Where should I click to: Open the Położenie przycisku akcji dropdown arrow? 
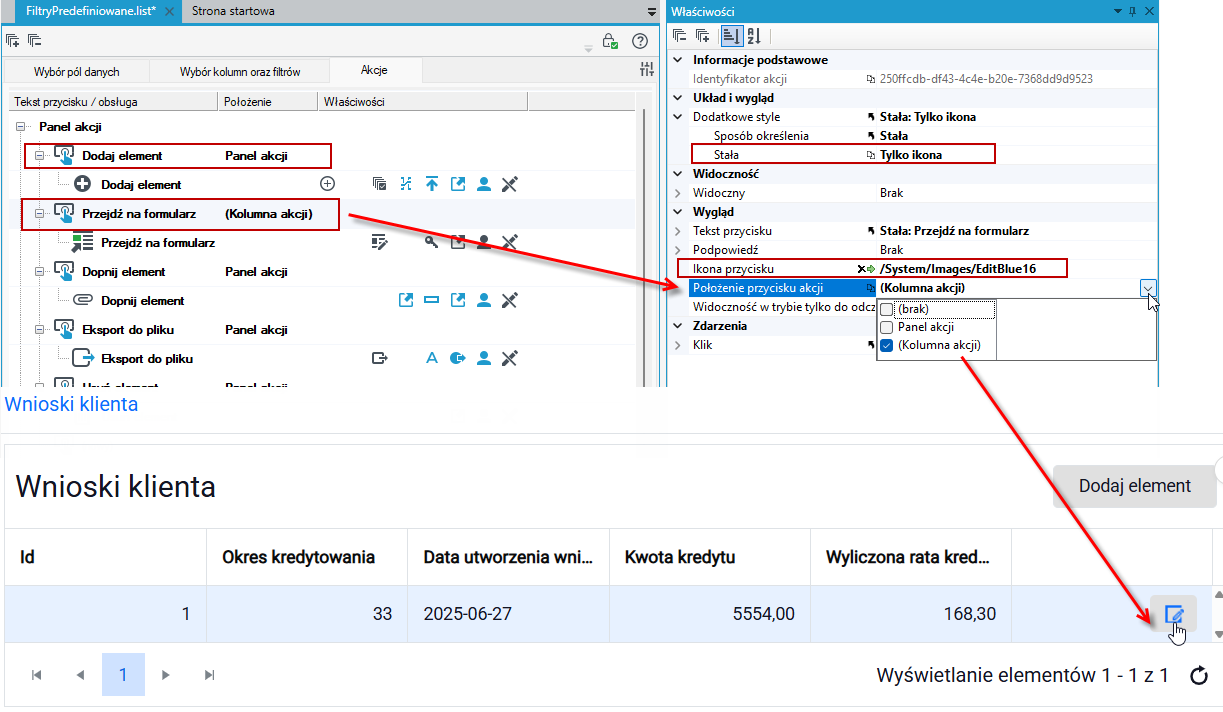point(1148,288)
